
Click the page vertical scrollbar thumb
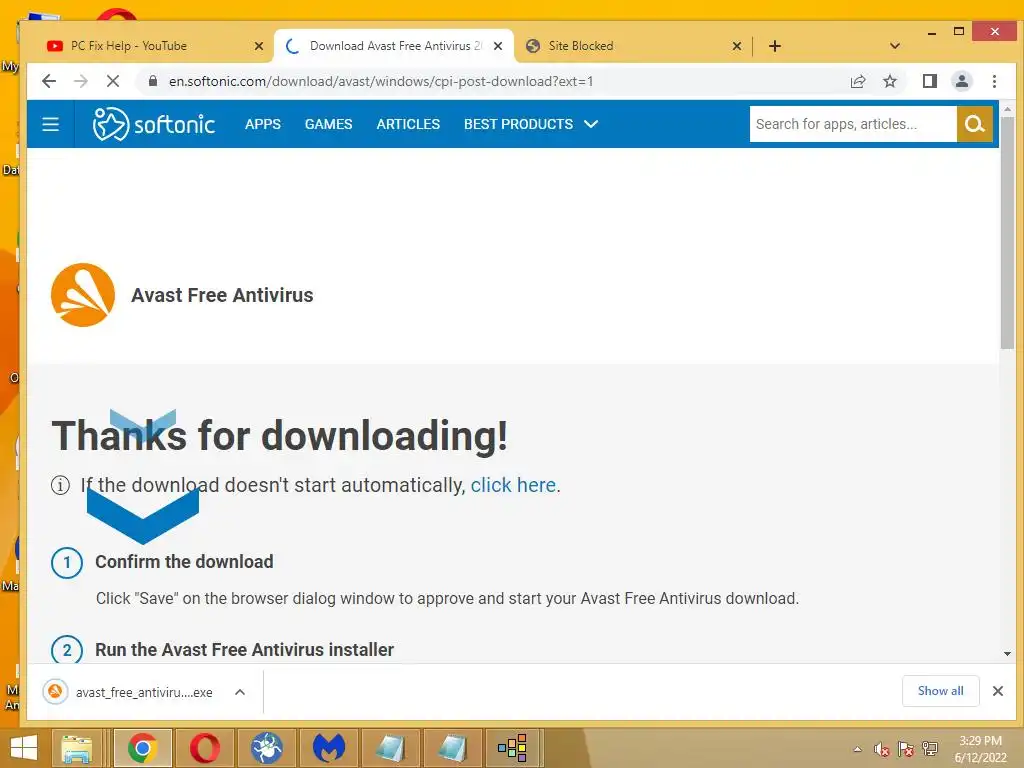pyautogui.click(x=1007, y=234)
